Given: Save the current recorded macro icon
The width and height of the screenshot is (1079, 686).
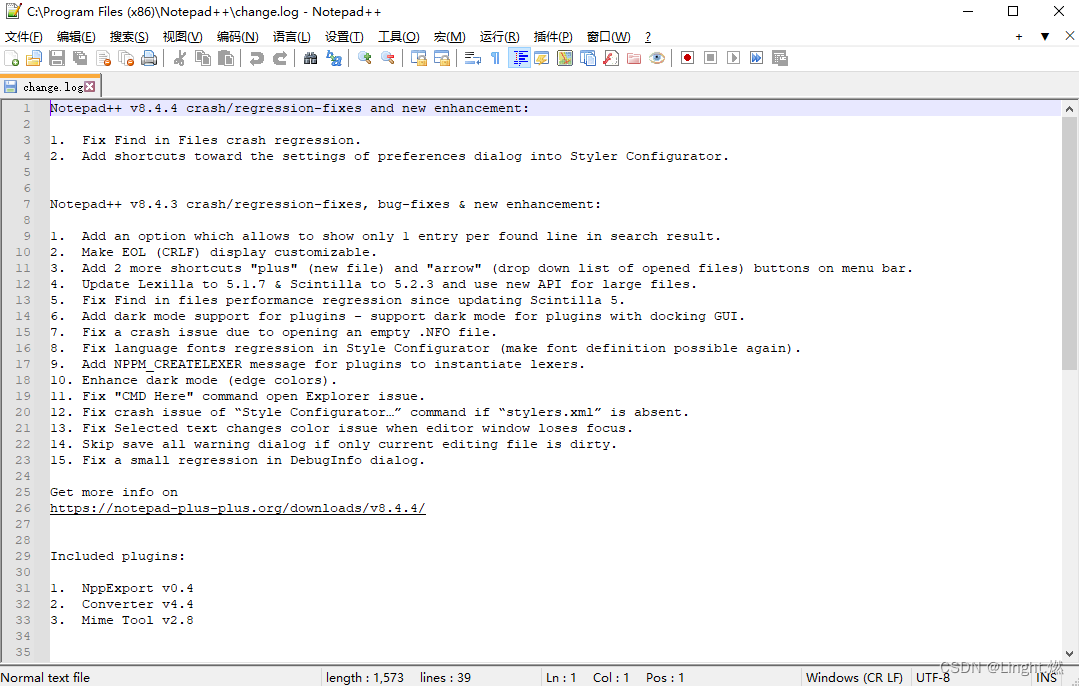Looking at the screenshot, I should pyautogui.click(x=780, y=58).
